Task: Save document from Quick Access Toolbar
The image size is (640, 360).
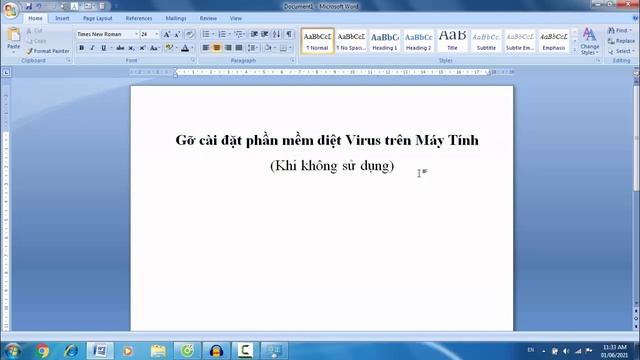Action: tap(28, 6)
